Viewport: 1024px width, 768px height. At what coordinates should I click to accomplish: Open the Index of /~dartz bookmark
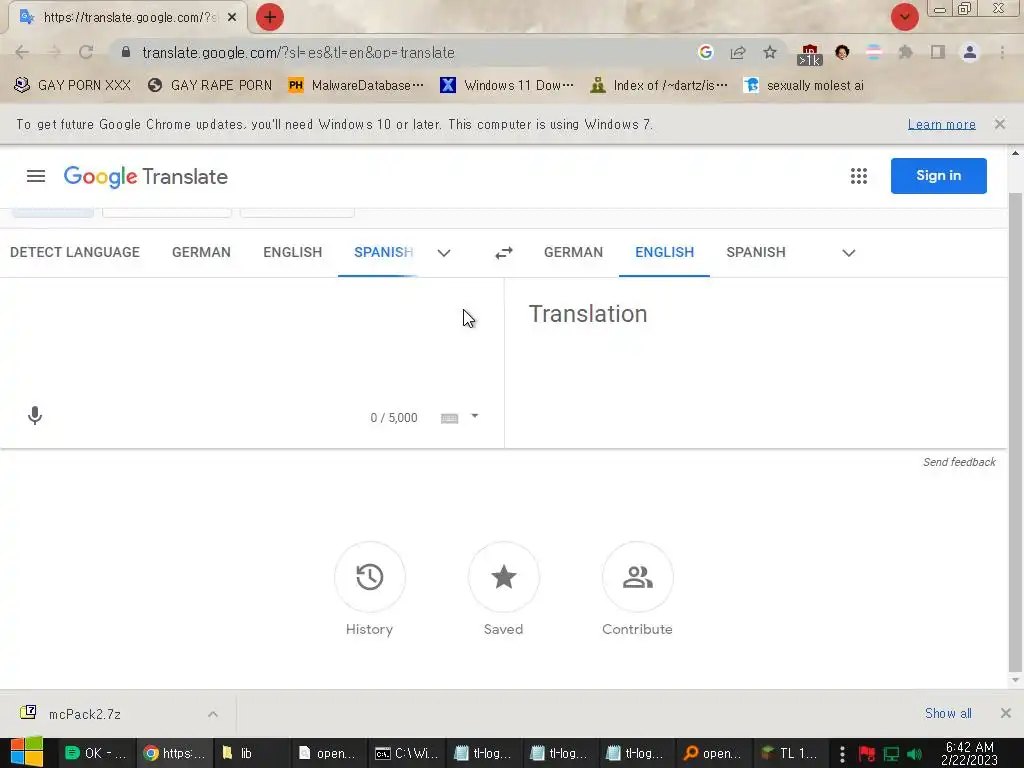[x=658, y=85]
